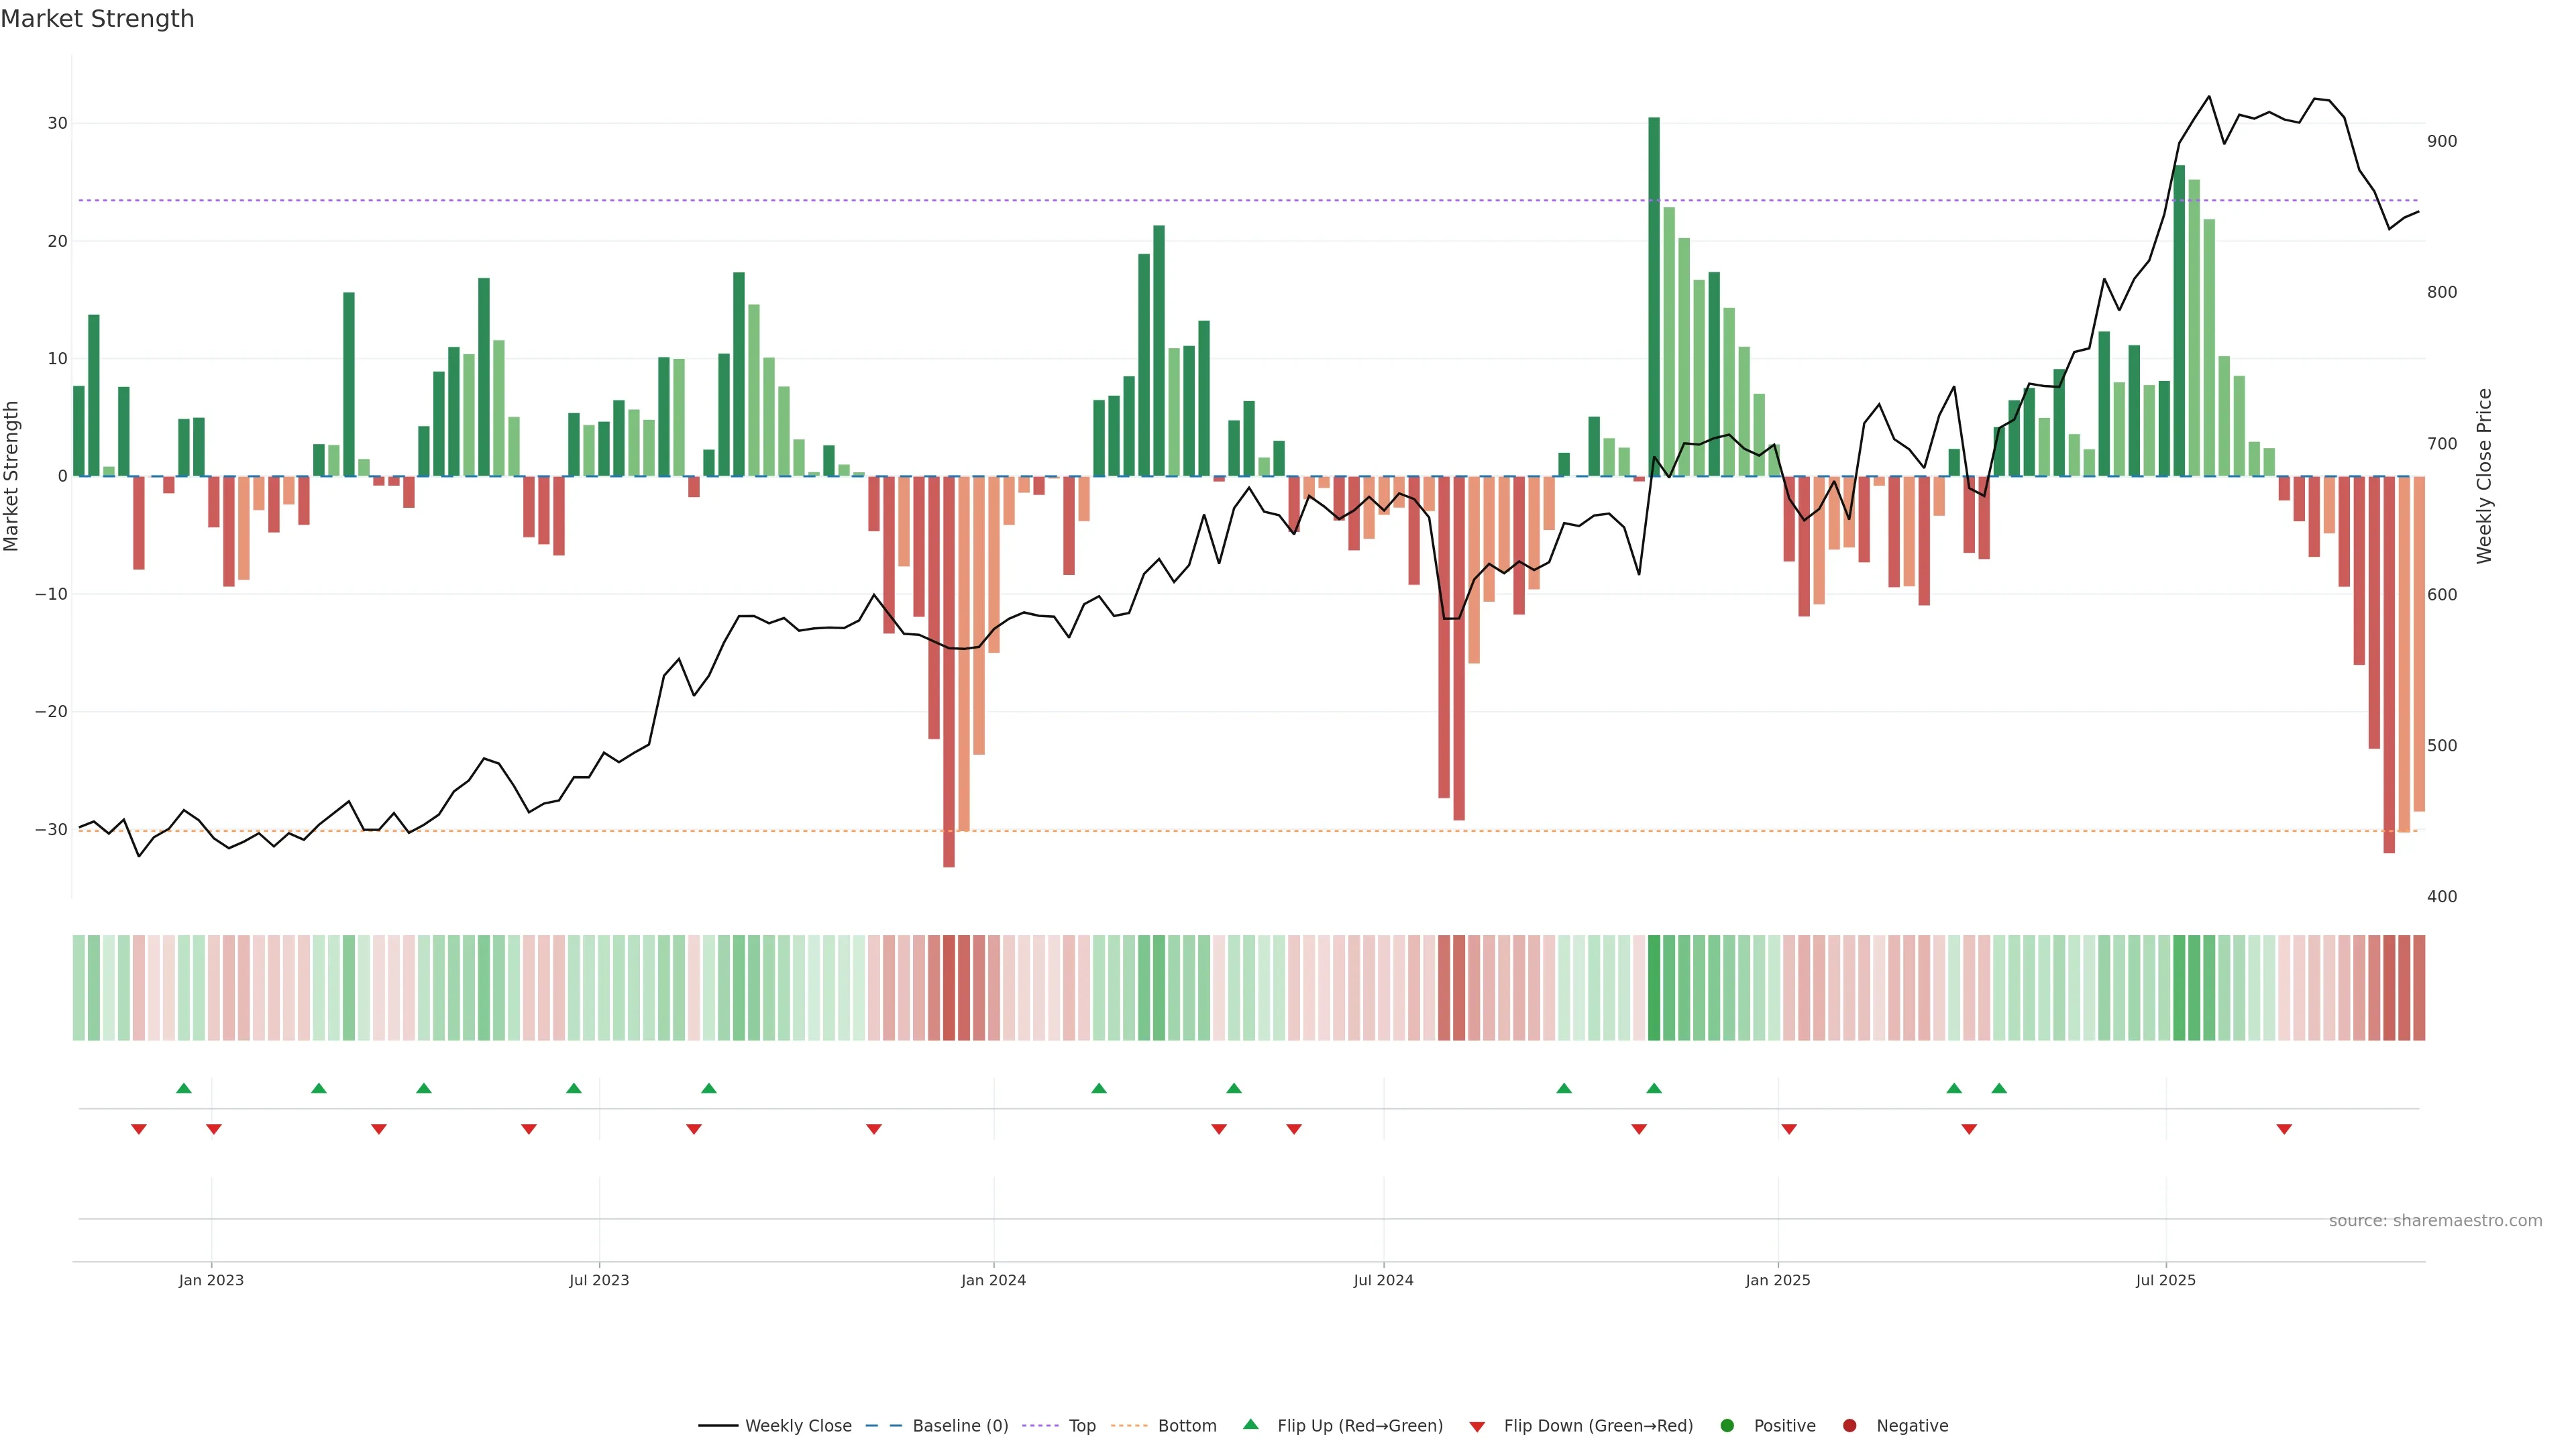Click the purple dotted Top legend icon
The height and width of the screenshot is (1449, 2576).
tap(1040, 1426)
